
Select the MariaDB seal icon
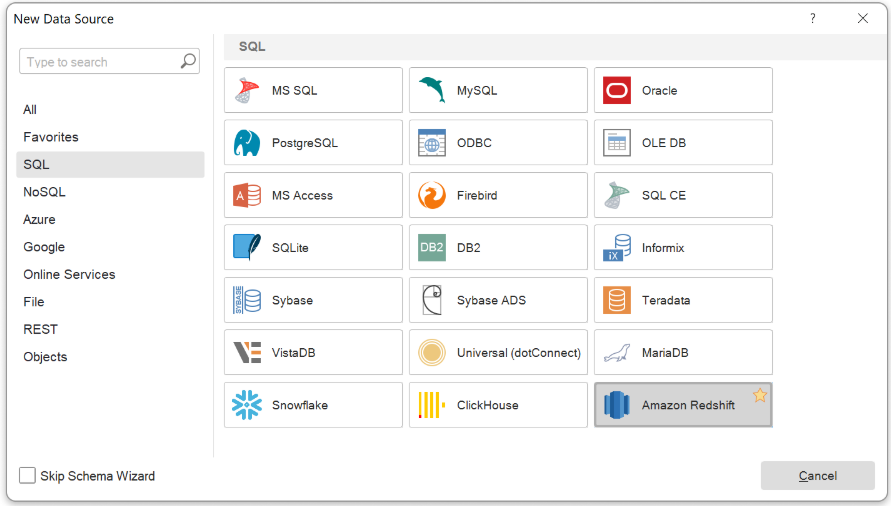click(617, 353)
